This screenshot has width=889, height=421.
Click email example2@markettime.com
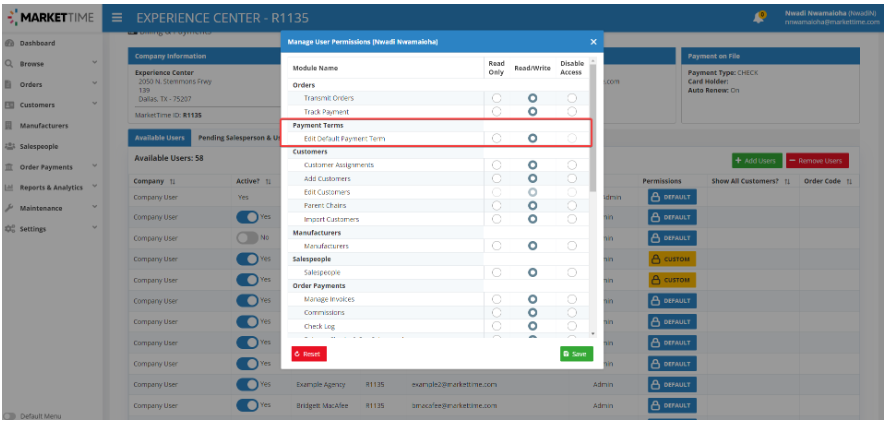coord(454,385)
